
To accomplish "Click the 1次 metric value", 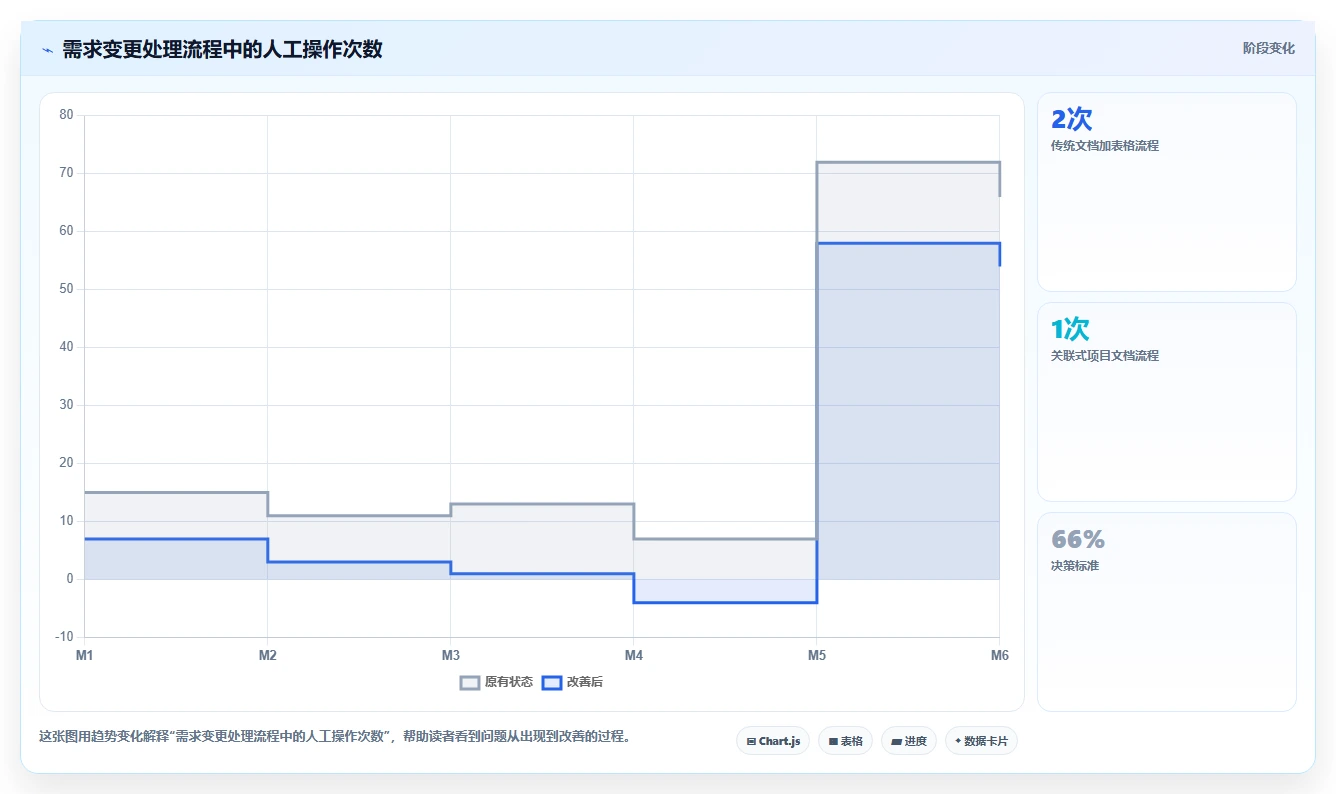I will pyautogui.click(x=1069, y=329).
